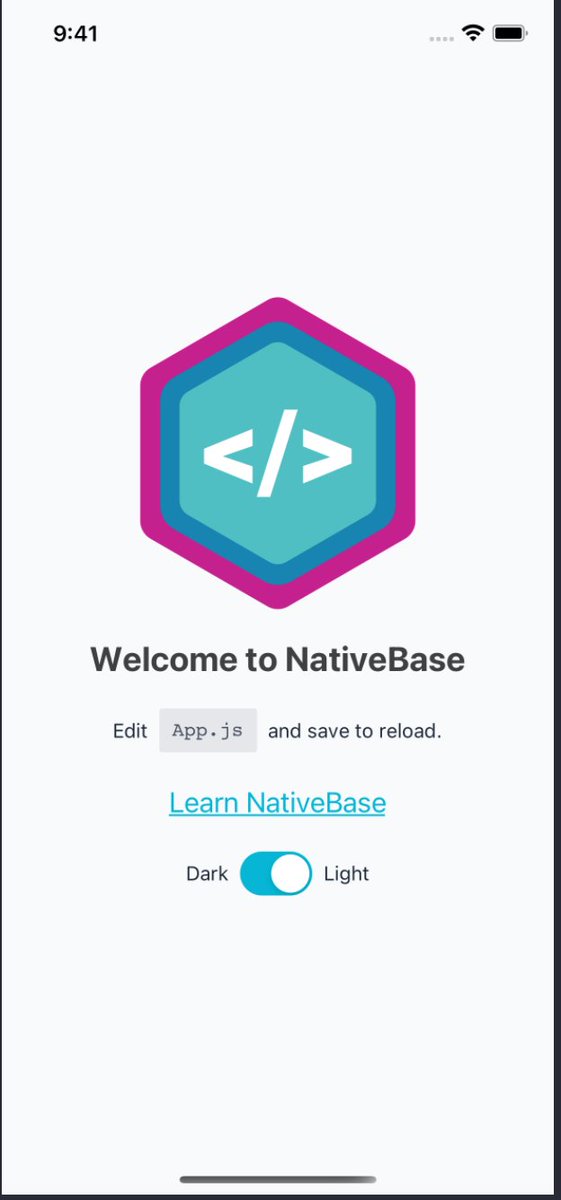Screen dimensions: 561x1200
Task: Click the Welcome to NativeBase heading
Action: click(x=278, y=660)
